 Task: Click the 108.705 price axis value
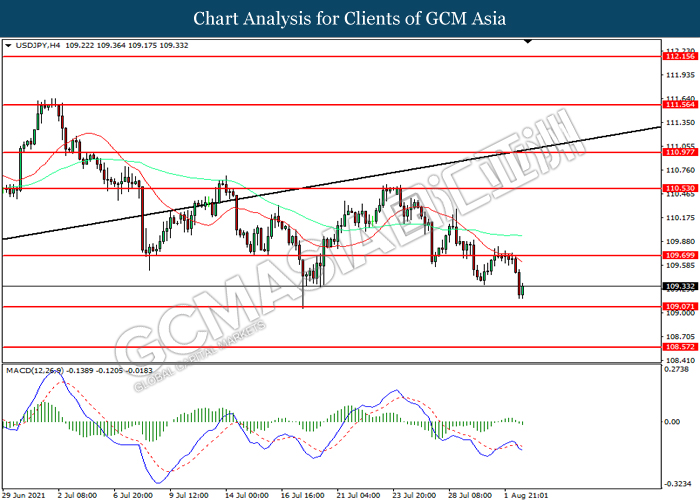pyautogui.click(x=680, y=337)
